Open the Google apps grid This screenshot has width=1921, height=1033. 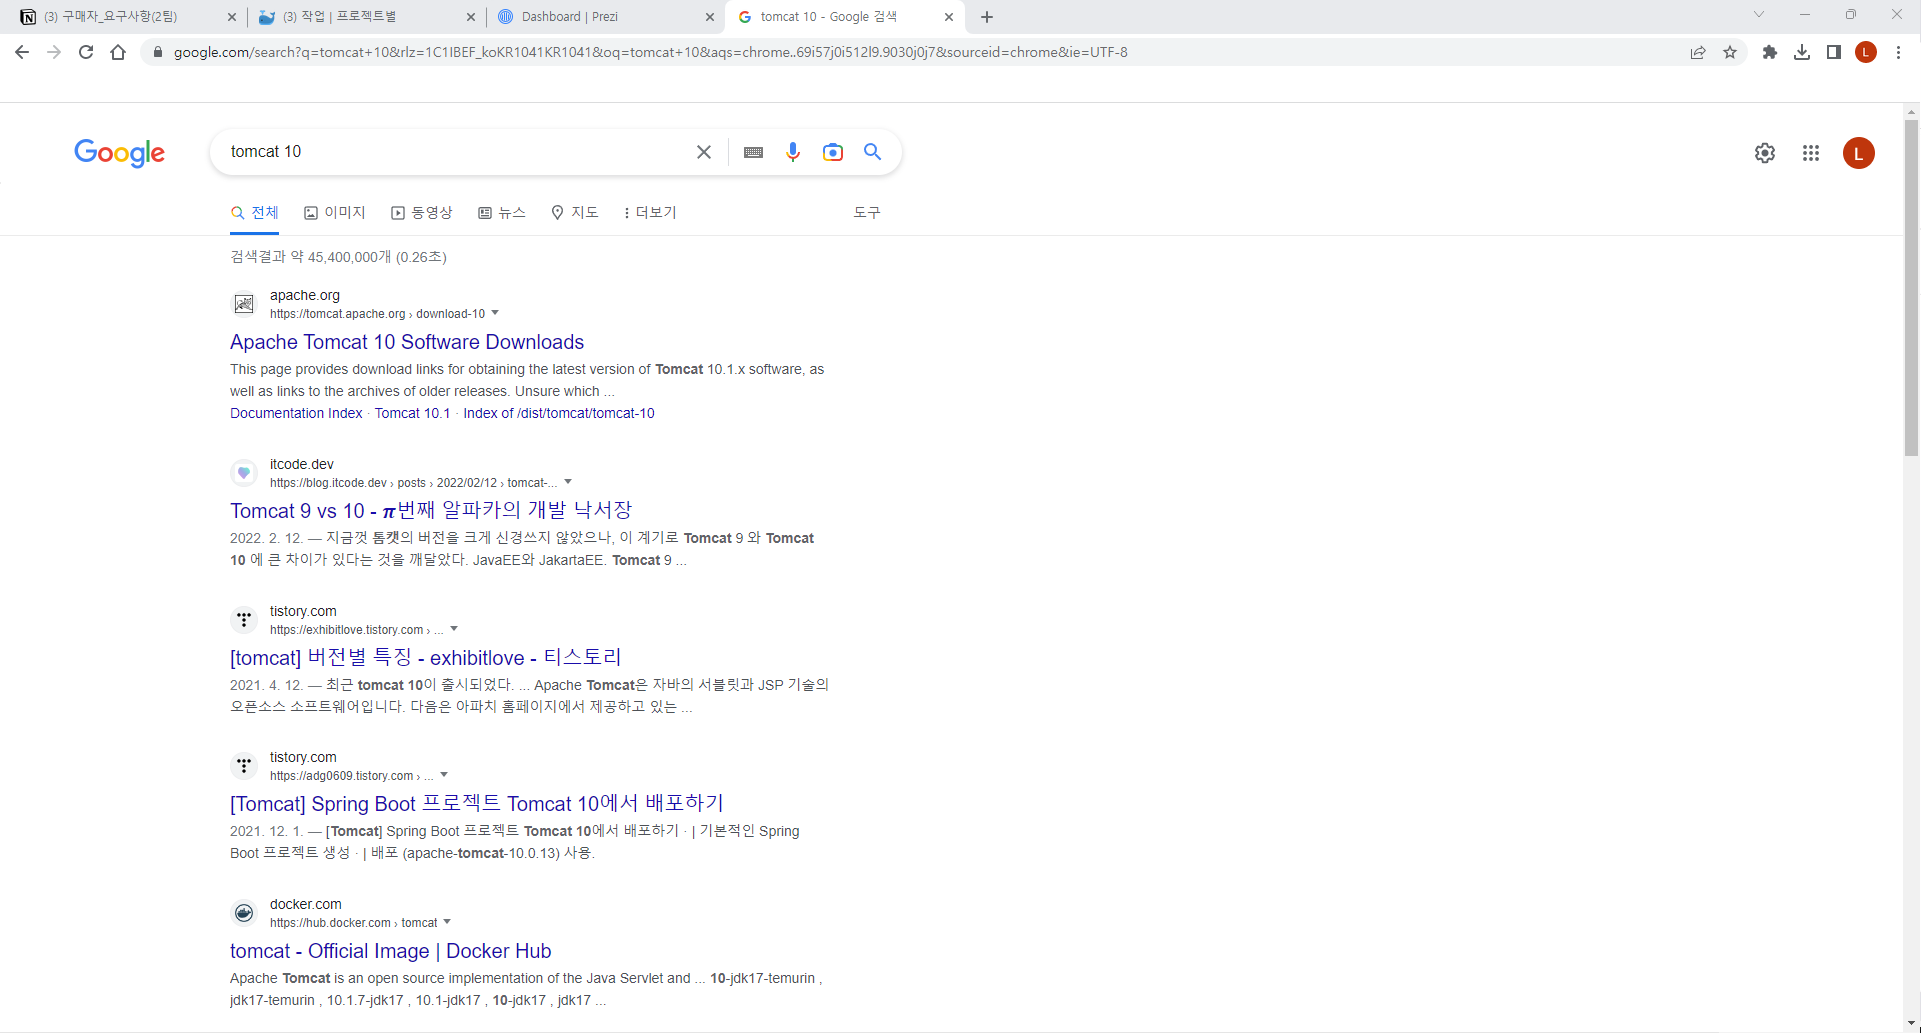1811,153
